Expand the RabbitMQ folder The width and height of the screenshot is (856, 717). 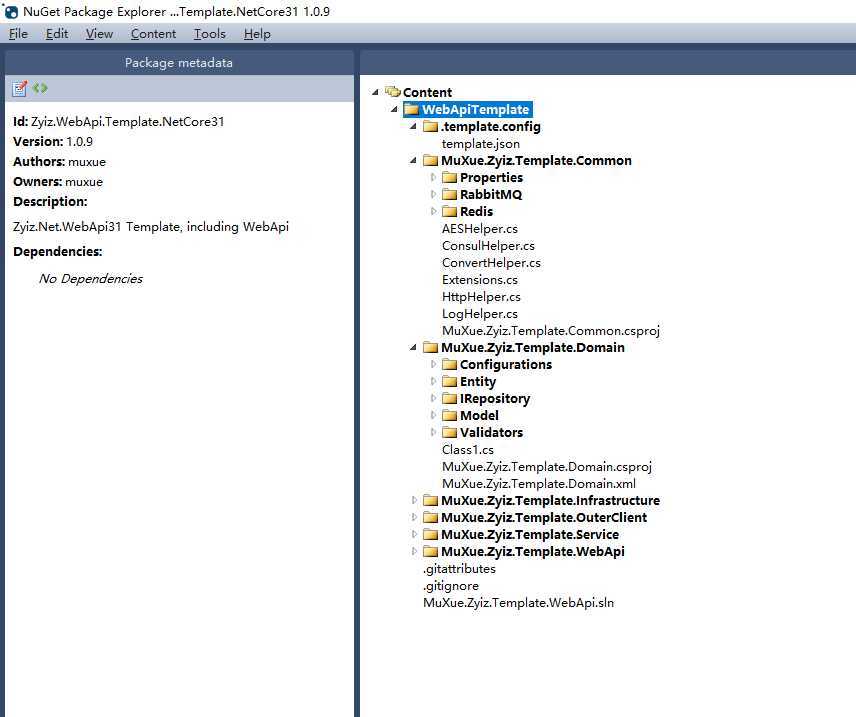[x=433, y=194]
